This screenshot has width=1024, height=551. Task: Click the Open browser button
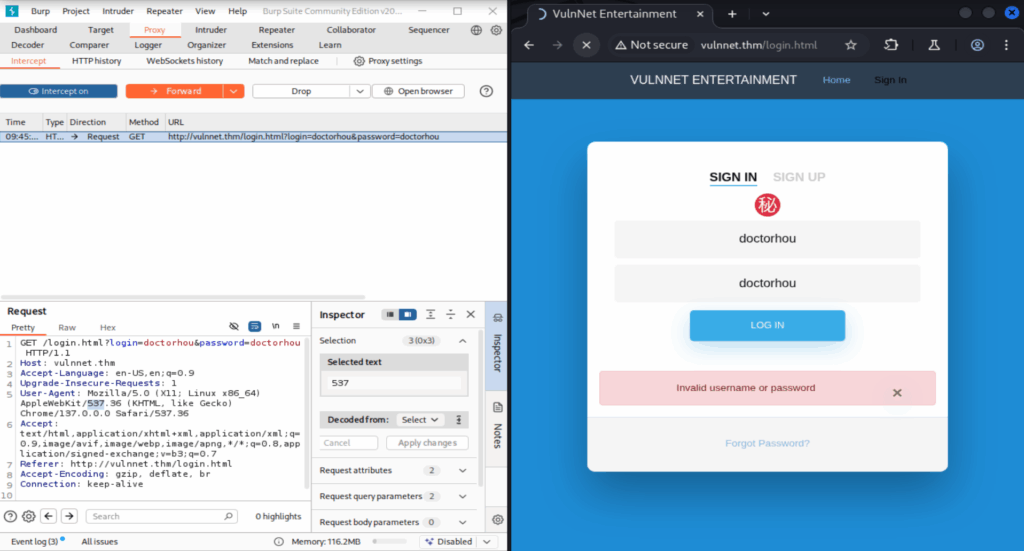point(418,91)
